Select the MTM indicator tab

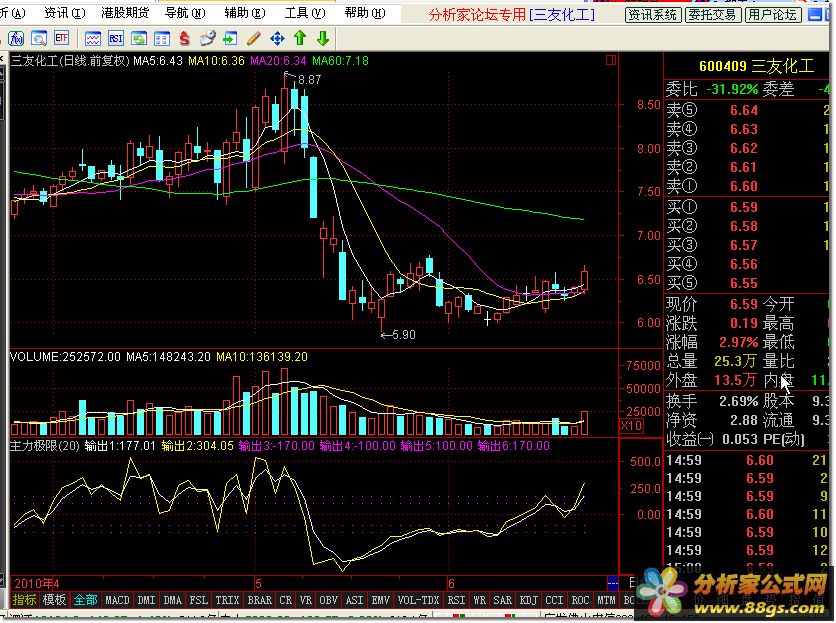pyautogui.click(x=606, y=600)
